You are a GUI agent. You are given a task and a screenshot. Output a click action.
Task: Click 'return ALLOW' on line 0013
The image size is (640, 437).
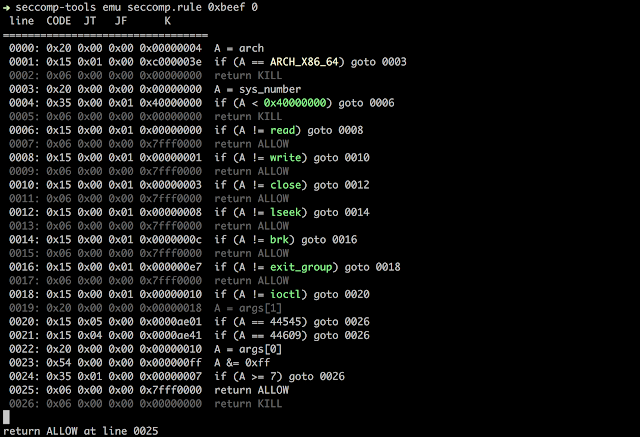(x=251, y=226)
